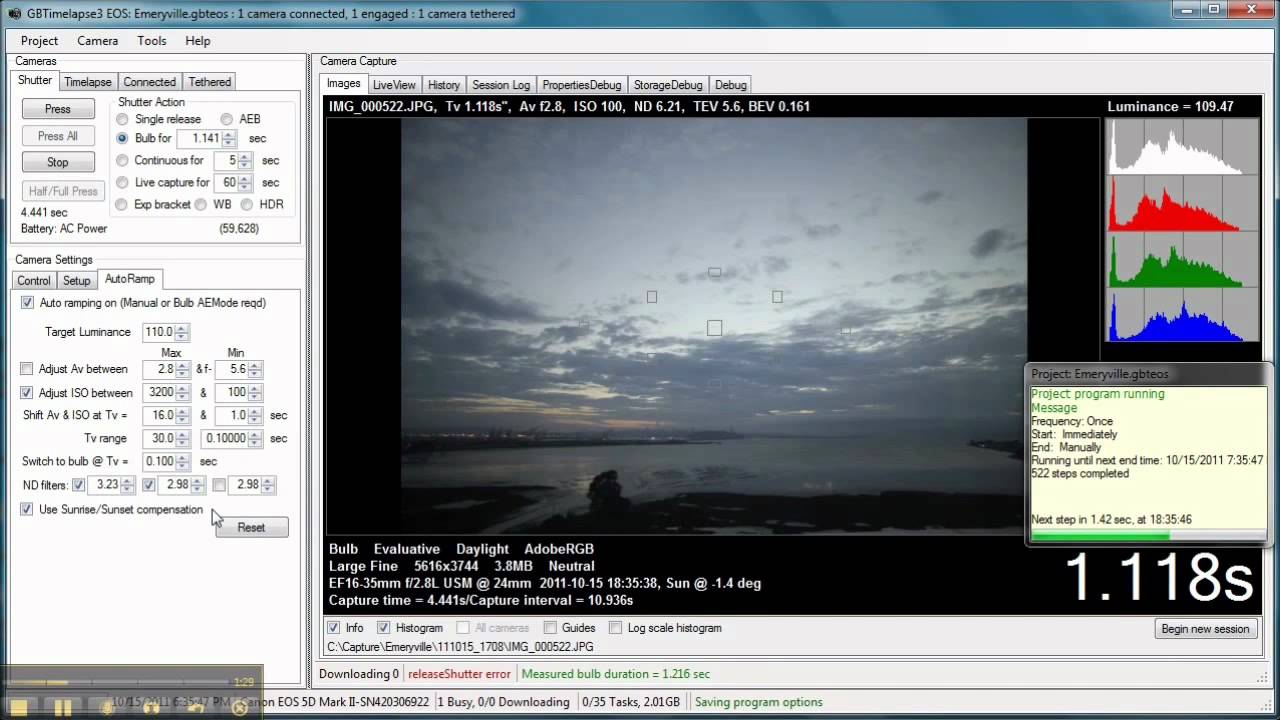Click the GBTimelapse app icon in title bar
Screen dimensions: 1280x720
(12, 14)
